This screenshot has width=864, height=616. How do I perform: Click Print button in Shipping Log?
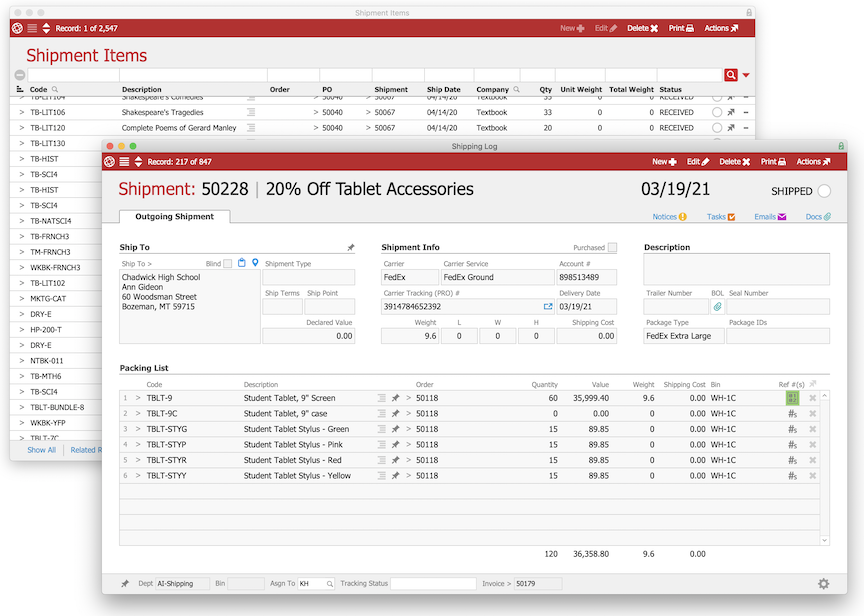[772, 162]
